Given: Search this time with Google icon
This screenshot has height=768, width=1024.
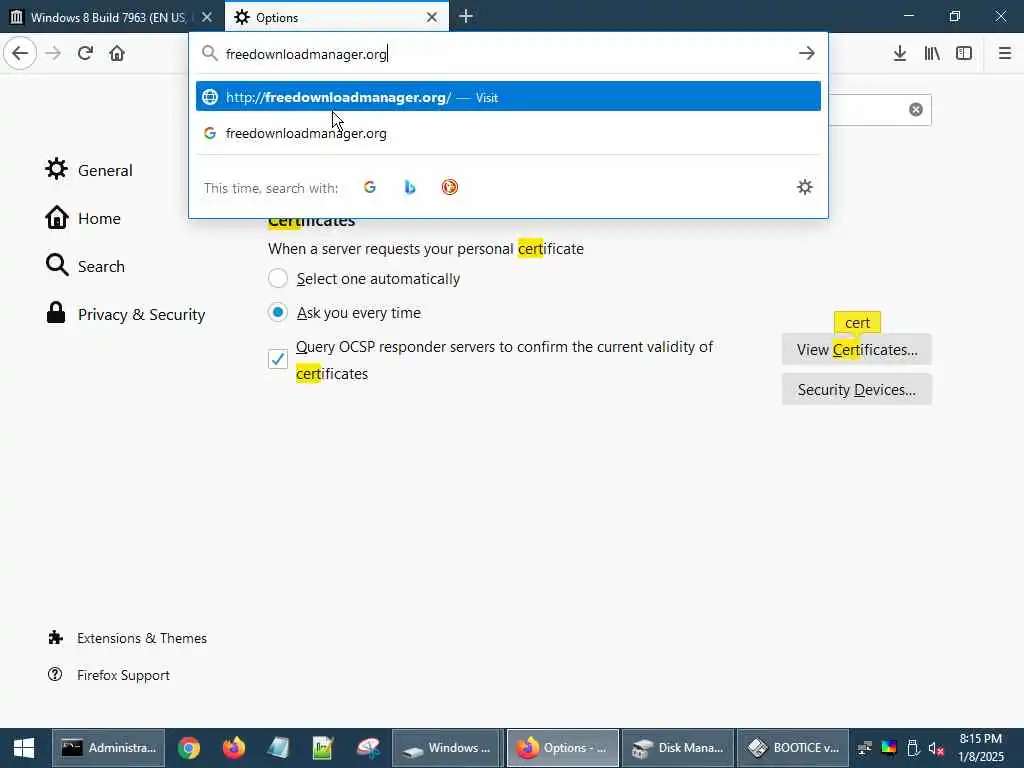Looking at the screenshot, I should 370,187.
